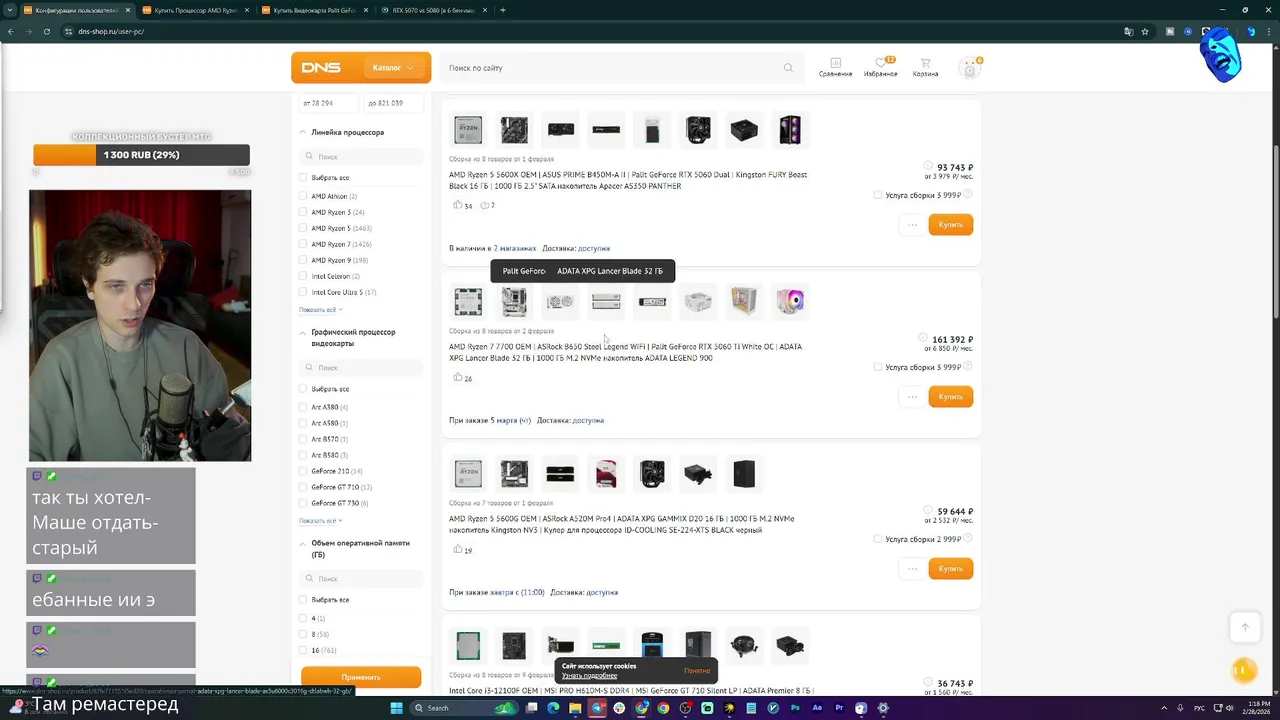
Task: Check the AMD Ryzen 9 filter
Action: pos(303,260)
